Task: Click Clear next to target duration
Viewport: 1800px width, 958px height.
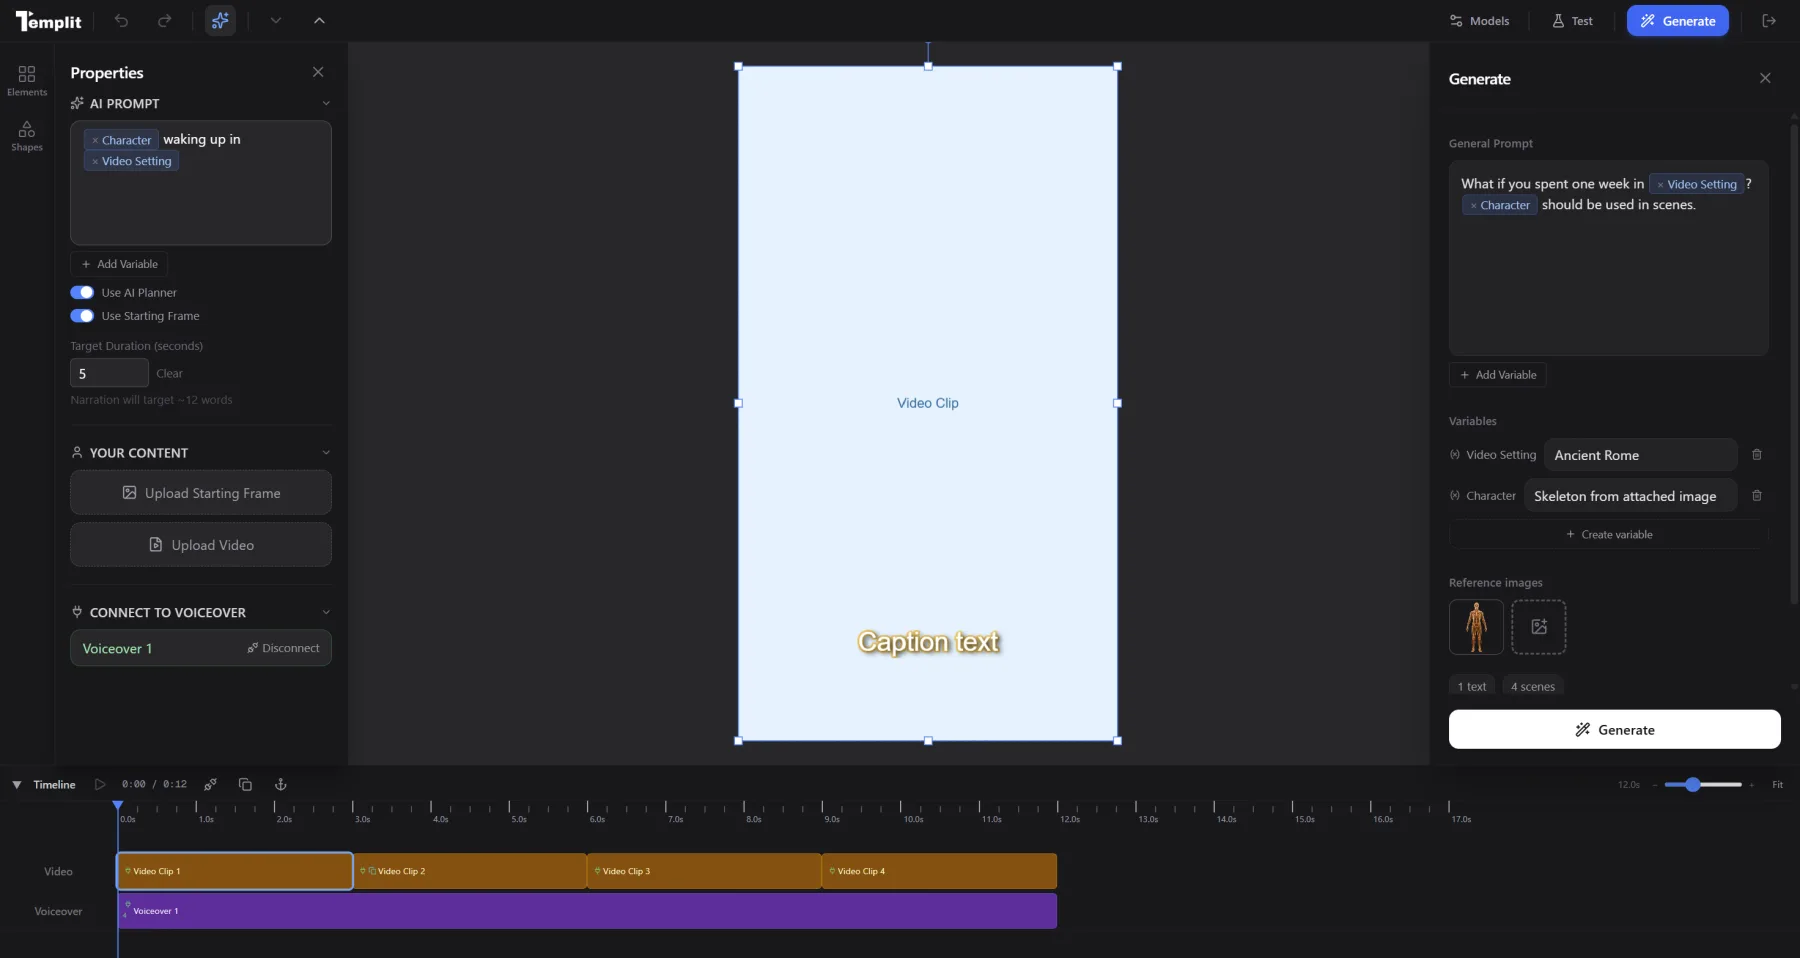Action: pos(169,373)
